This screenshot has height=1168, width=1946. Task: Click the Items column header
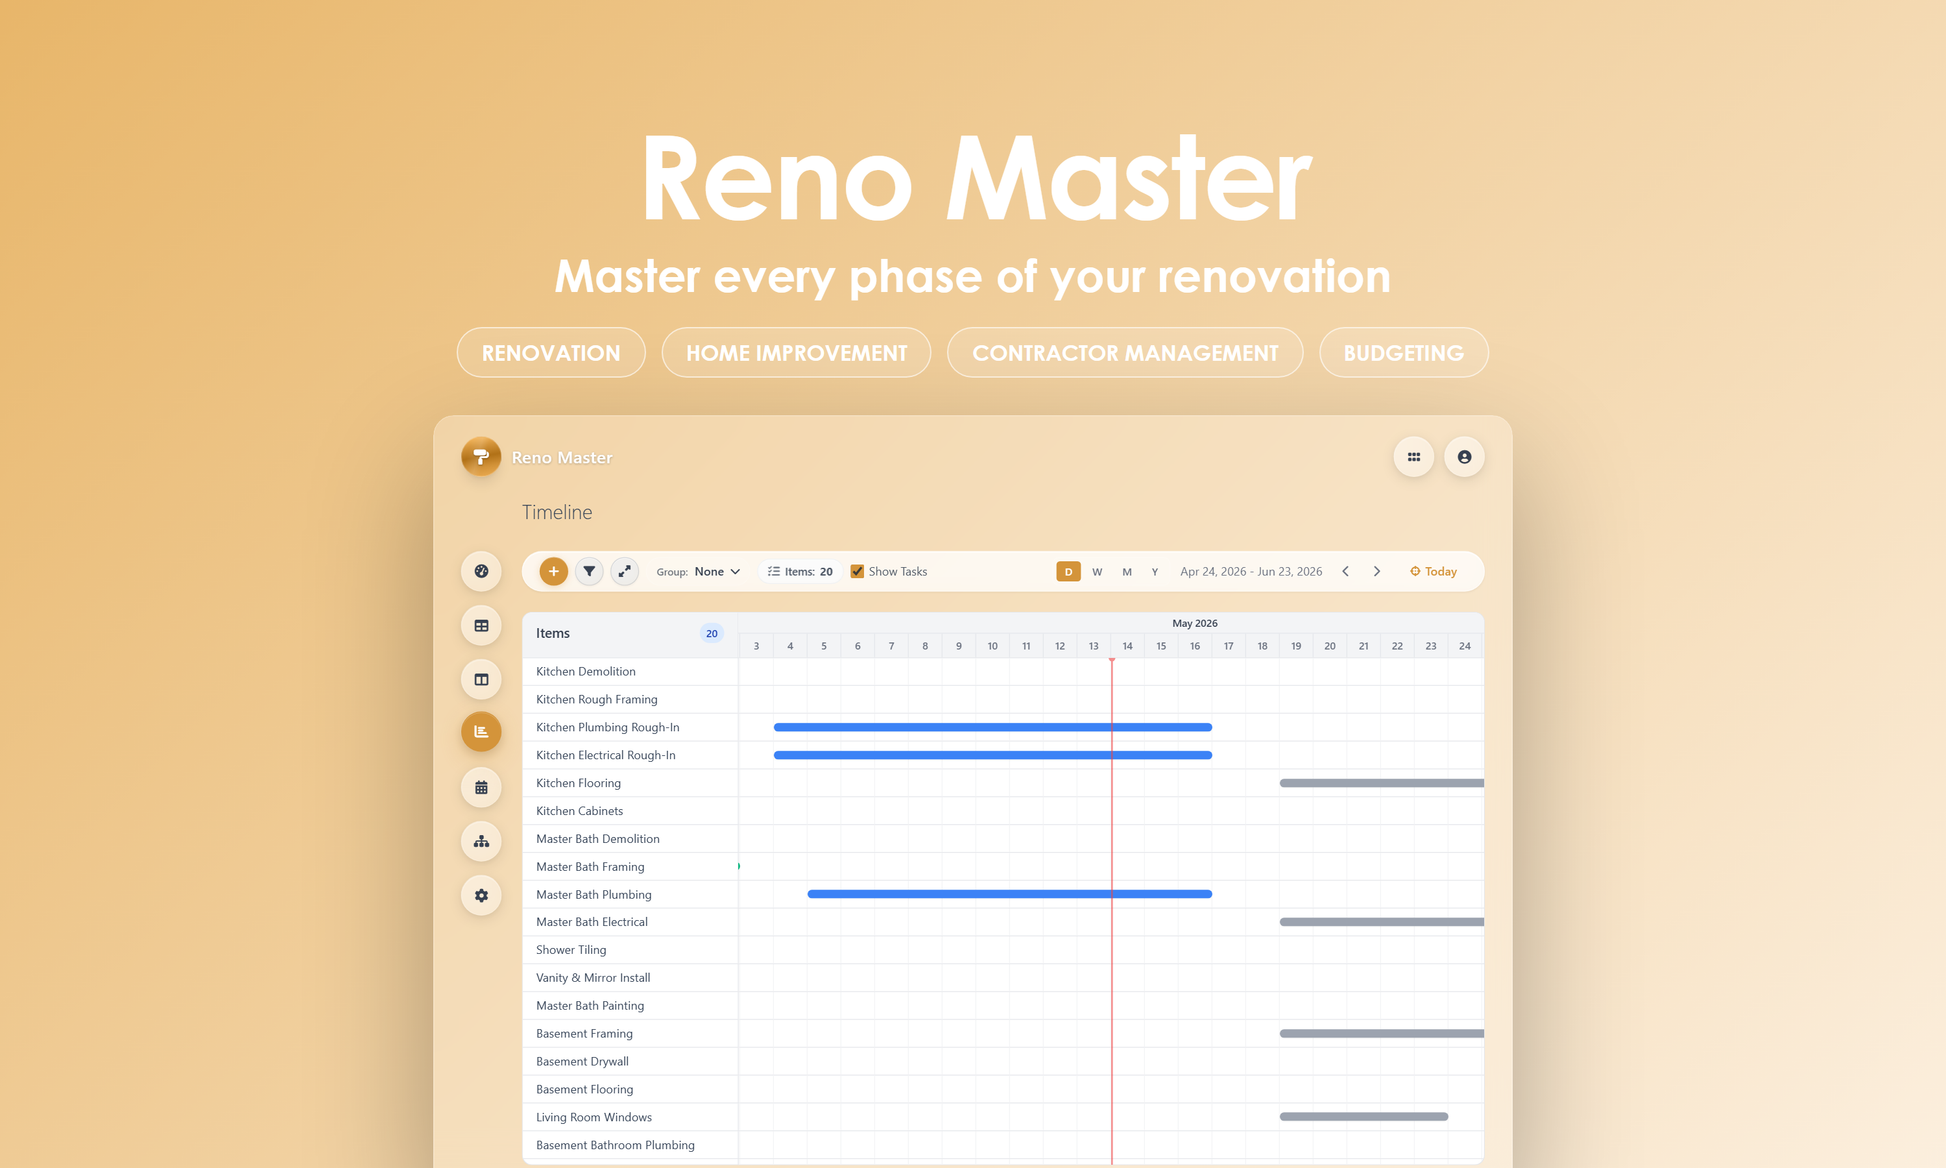[630, 634]
